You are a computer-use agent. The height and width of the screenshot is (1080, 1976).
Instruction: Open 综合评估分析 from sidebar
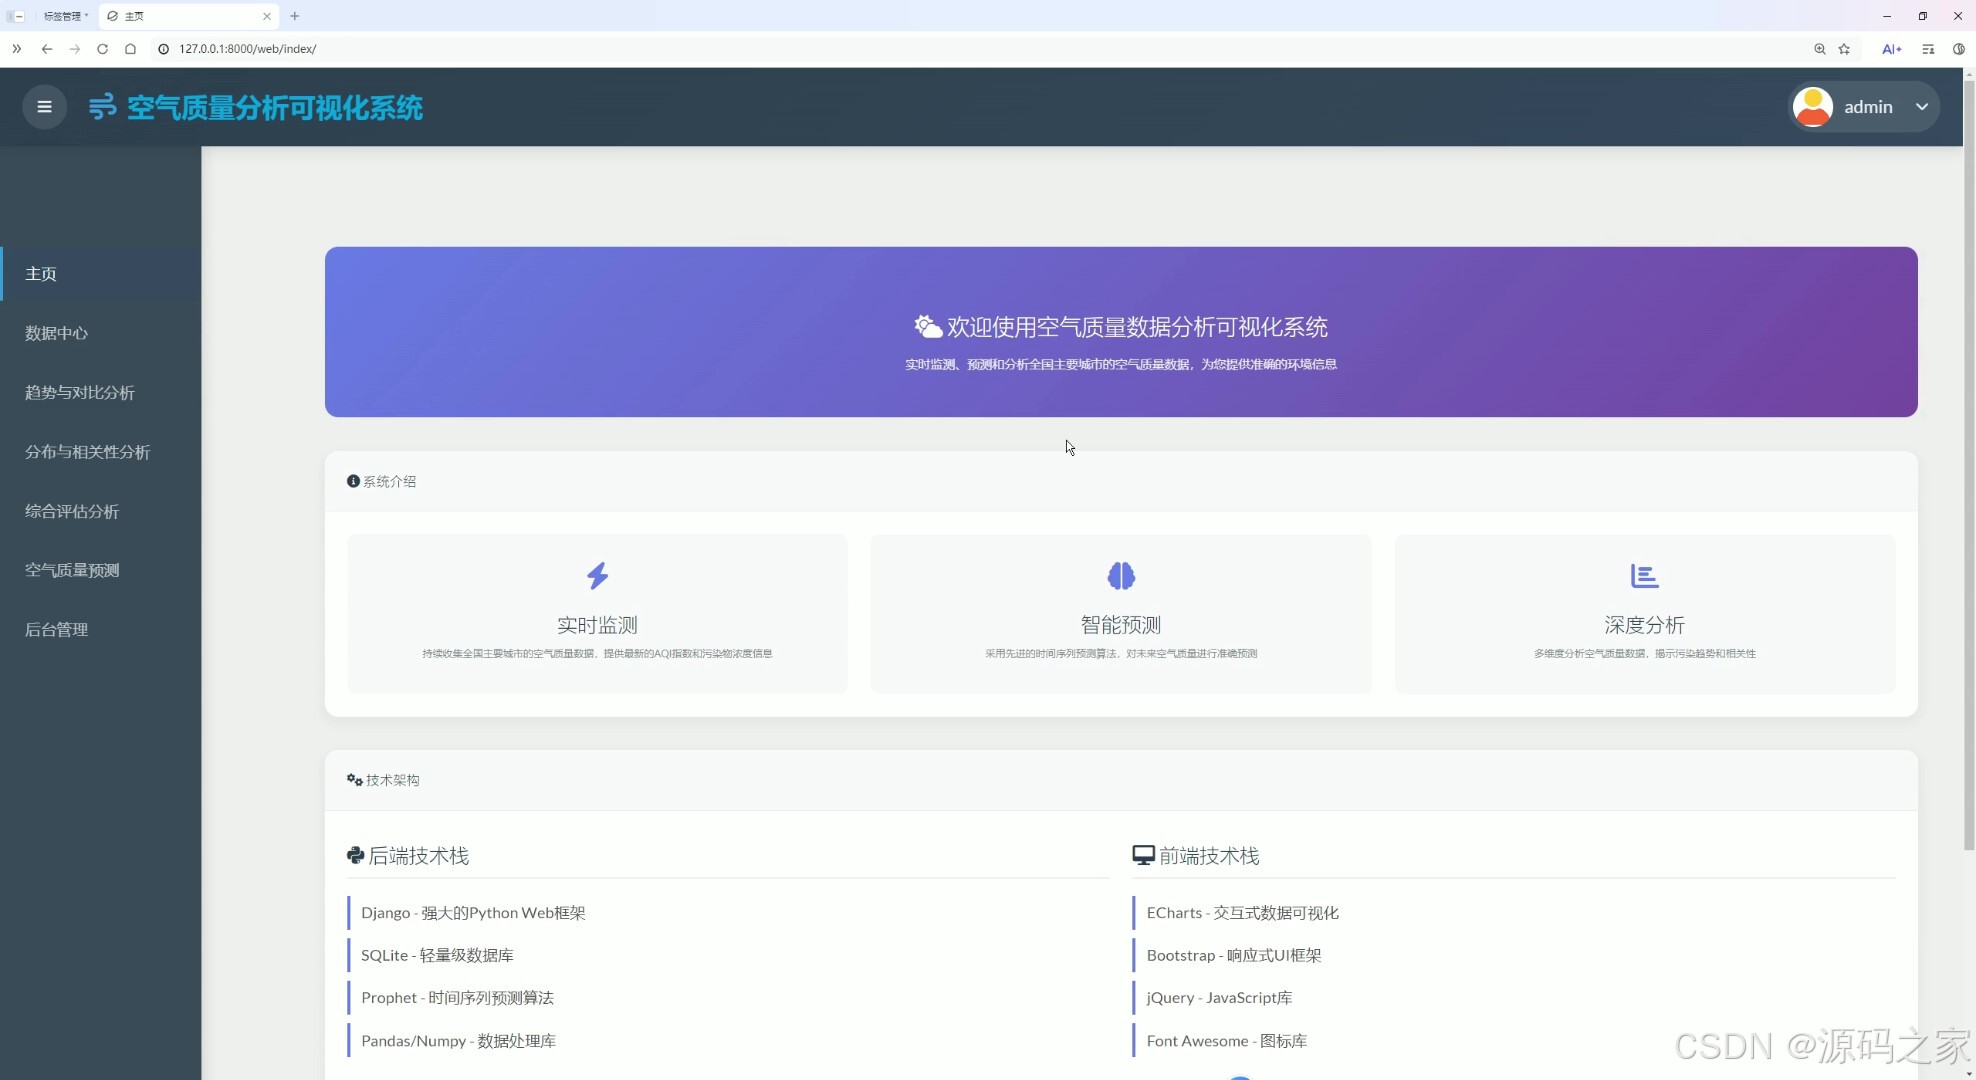72,511
